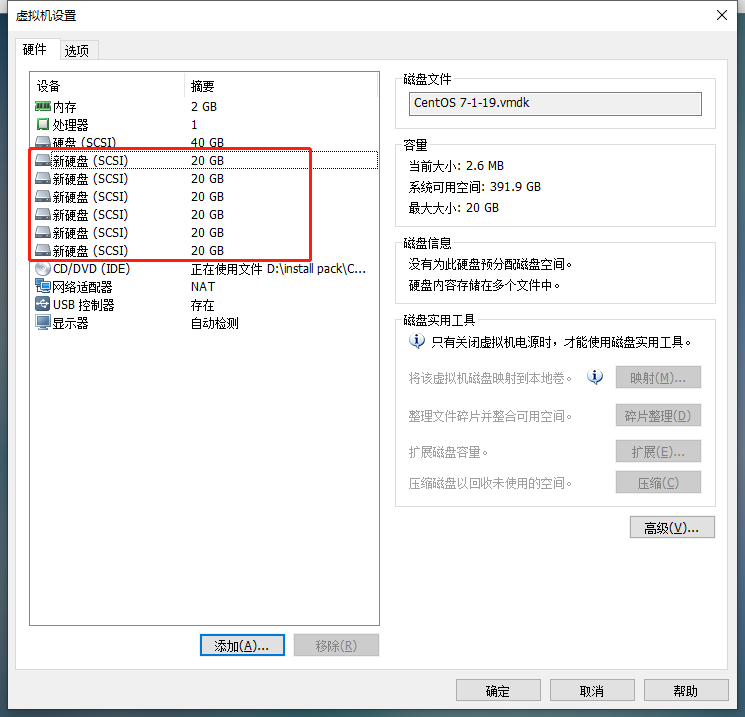Select the USB 控制器 device label

coord(84,305)
